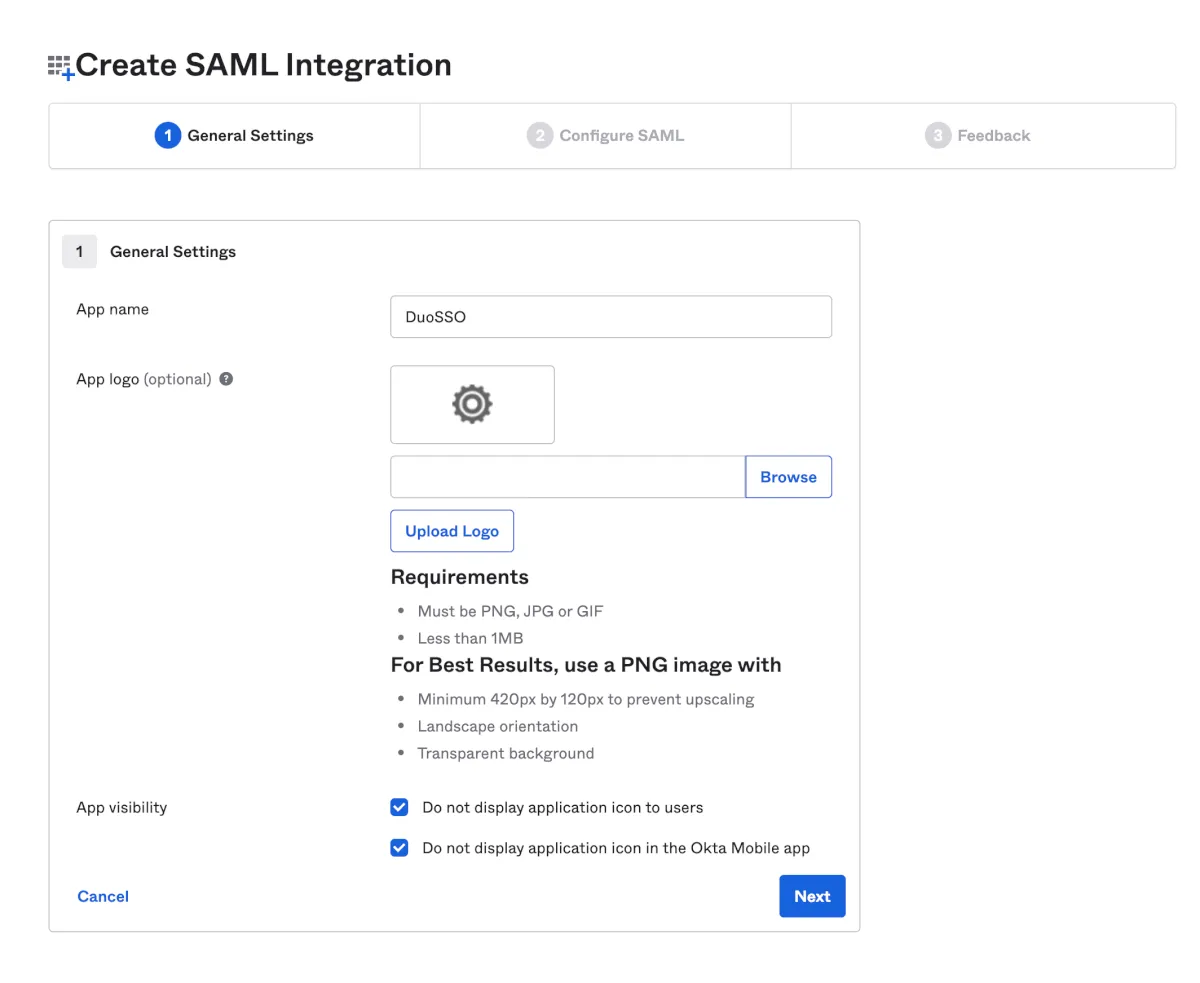
Task: Select the General Settings step tab label
Action: [x=250, y=136]
